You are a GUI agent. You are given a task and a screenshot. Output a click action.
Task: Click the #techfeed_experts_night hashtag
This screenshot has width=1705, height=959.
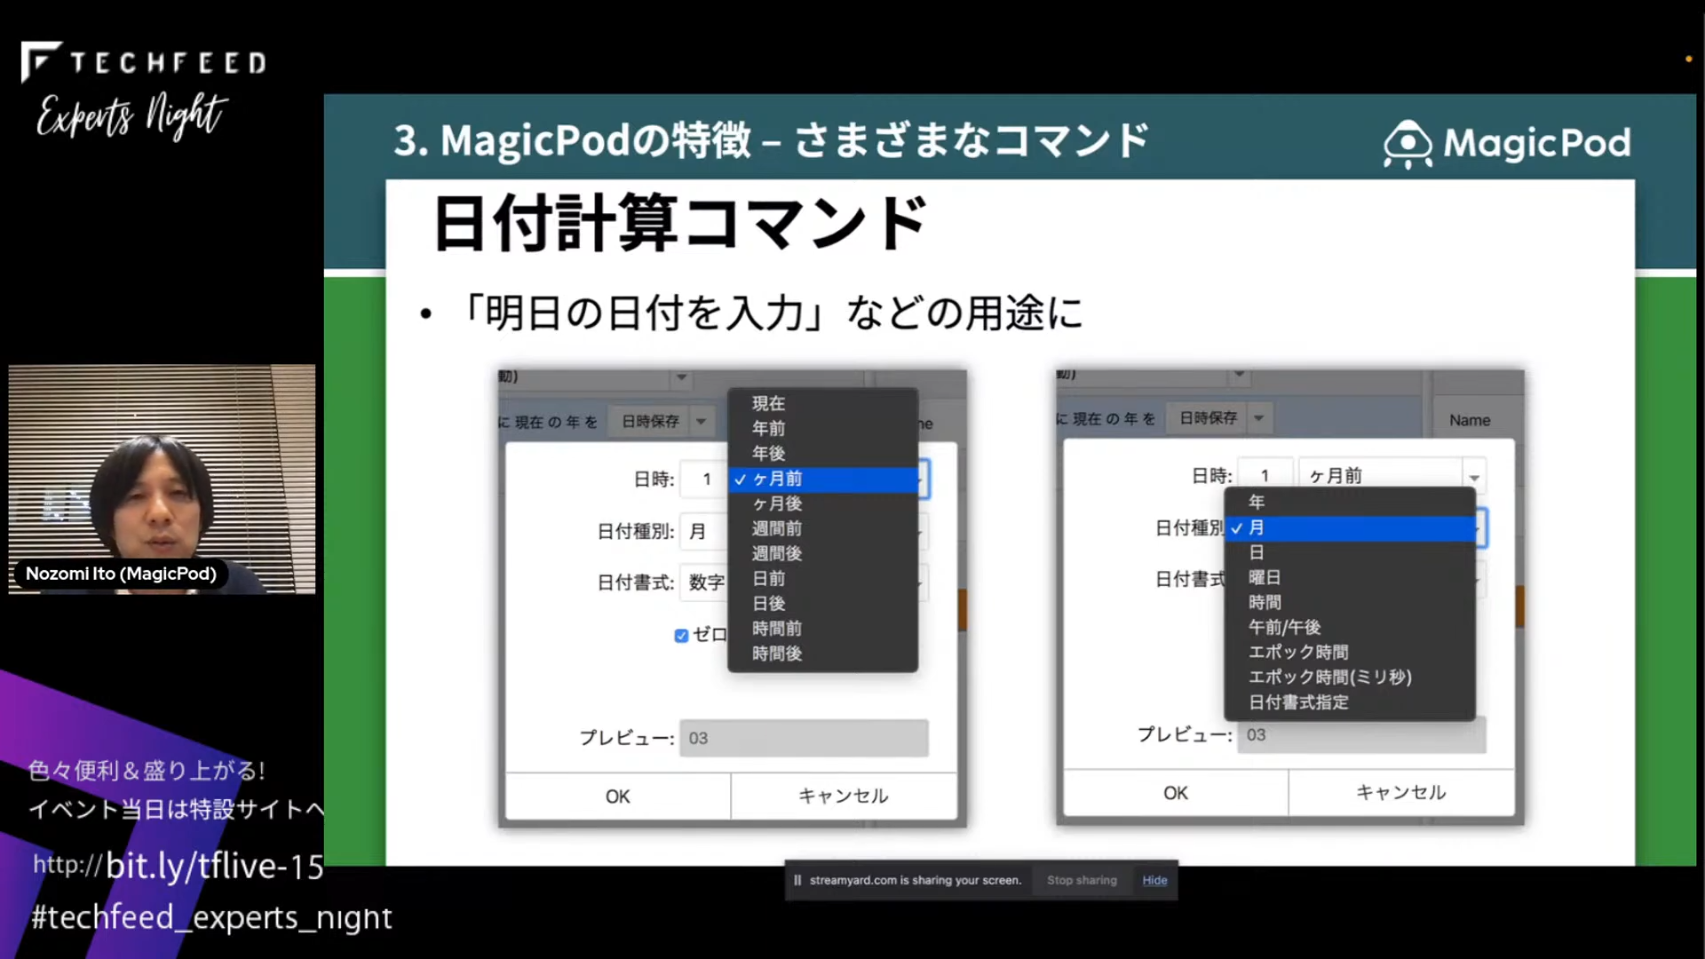[212, 917]
